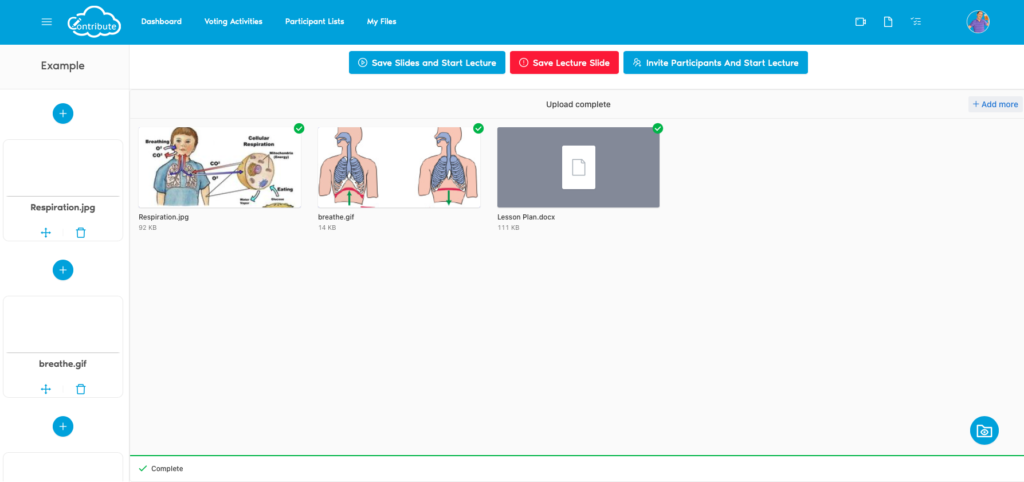The image size is (1024, 482).
Task: Click breathe.gif file name under thumbnail
Action: (336, 217)
